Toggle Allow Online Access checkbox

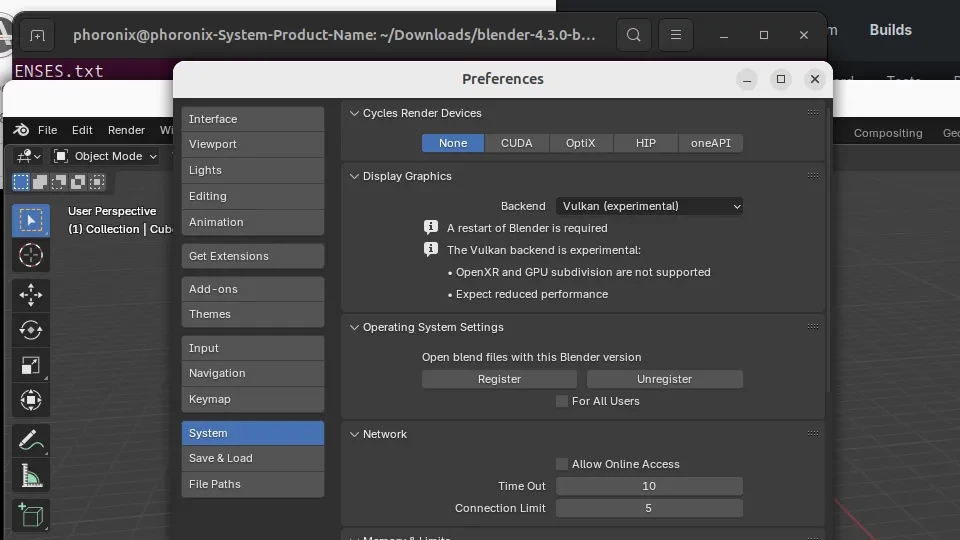click(x=562, y=464)
